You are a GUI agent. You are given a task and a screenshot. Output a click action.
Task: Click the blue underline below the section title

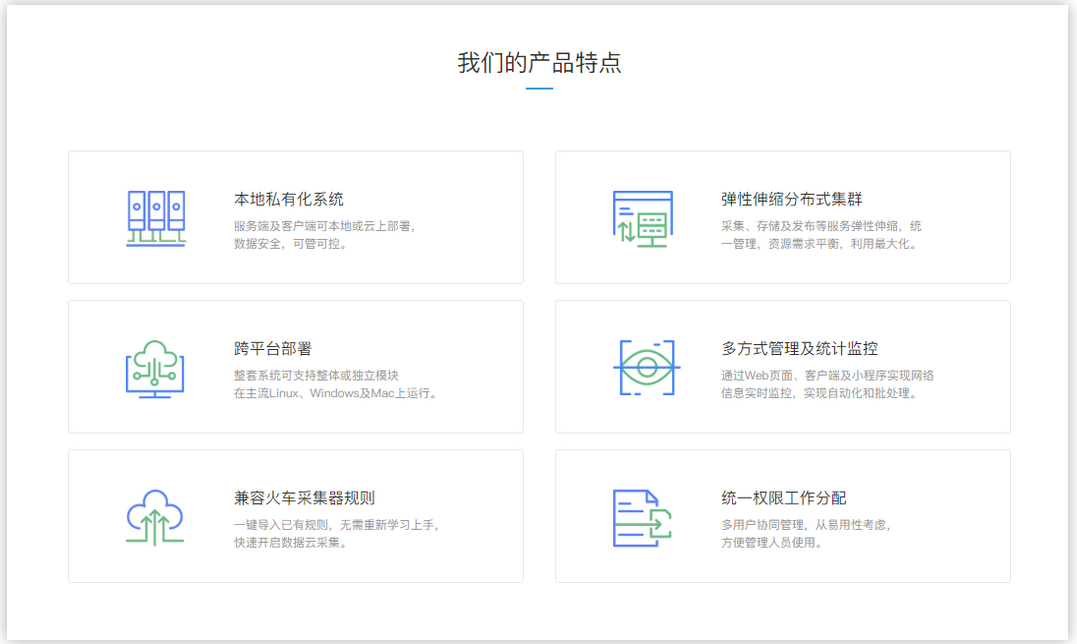tap(538, 89)
